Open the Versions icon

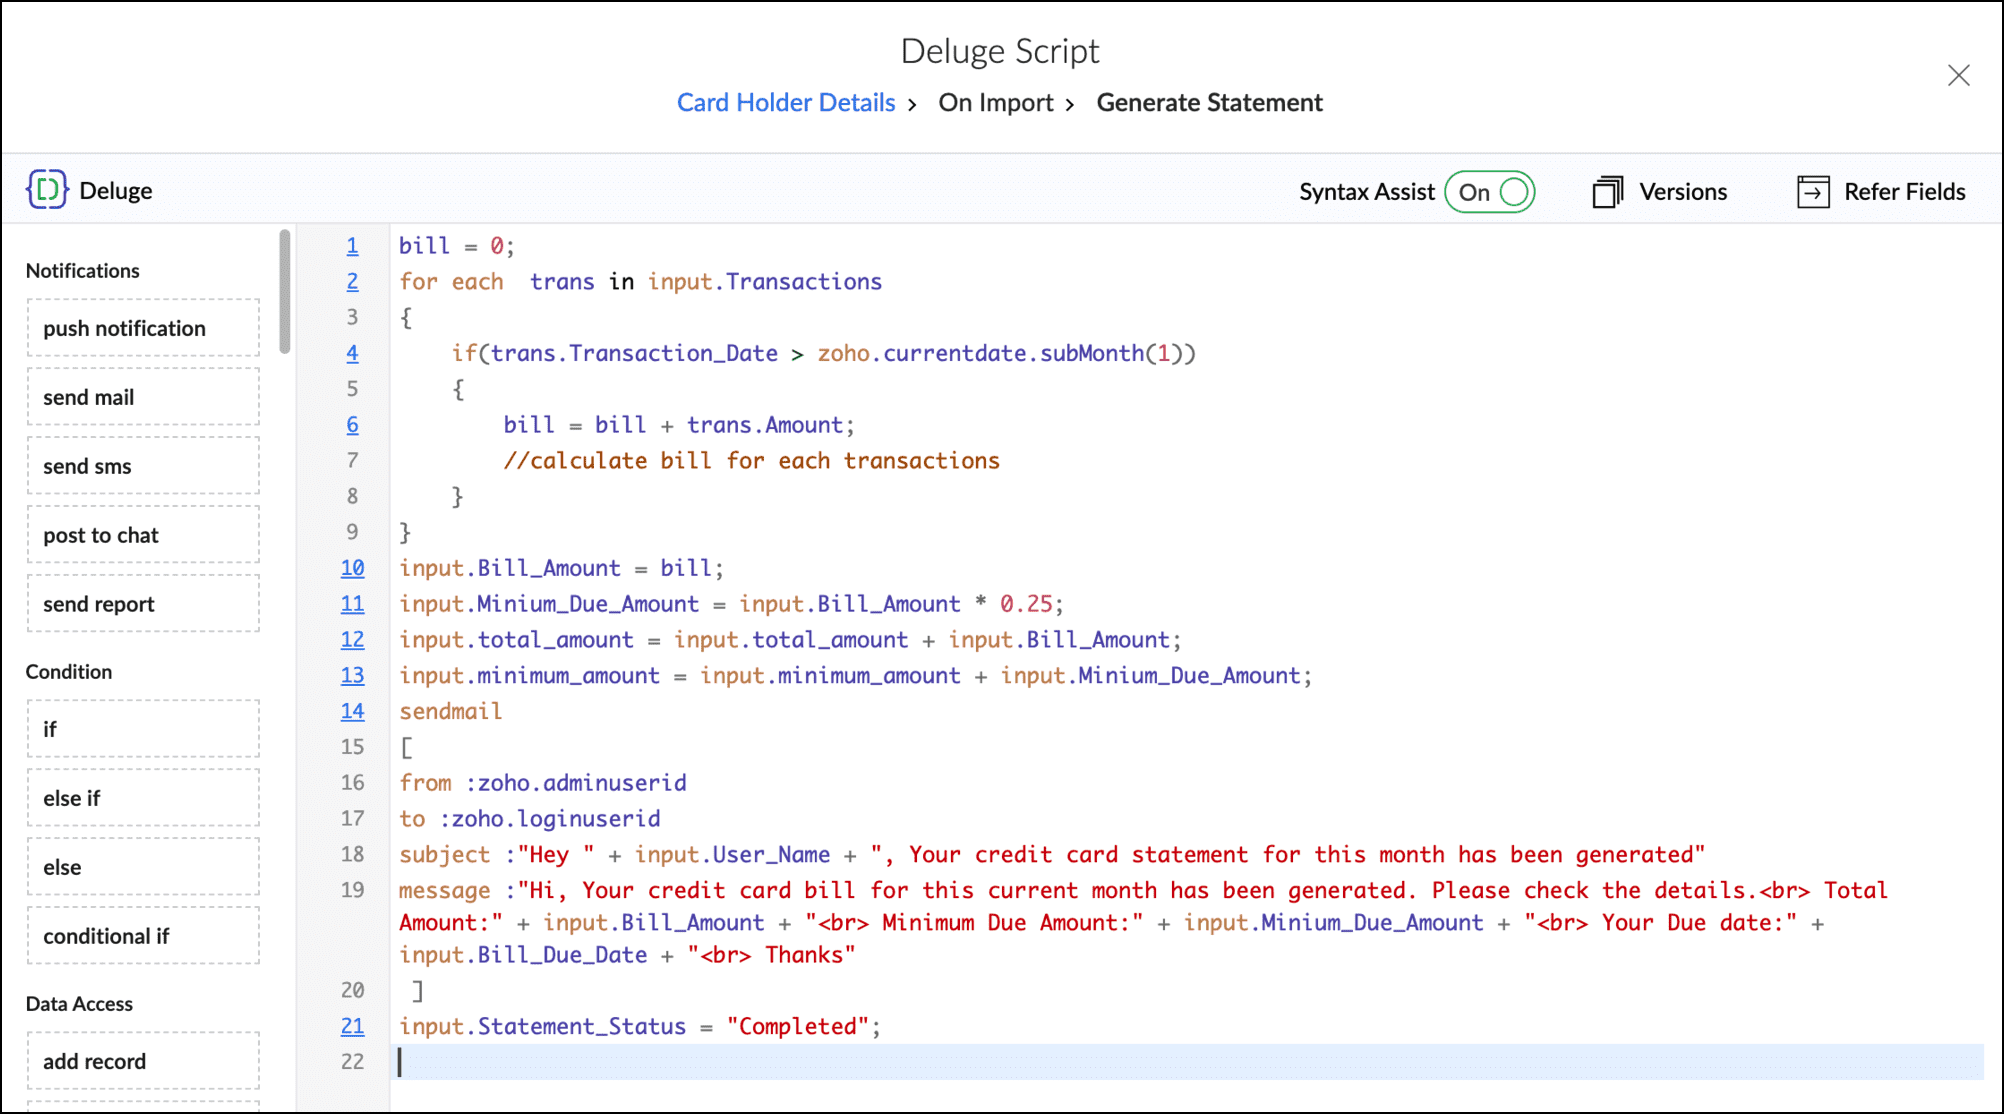point(1608,191)
